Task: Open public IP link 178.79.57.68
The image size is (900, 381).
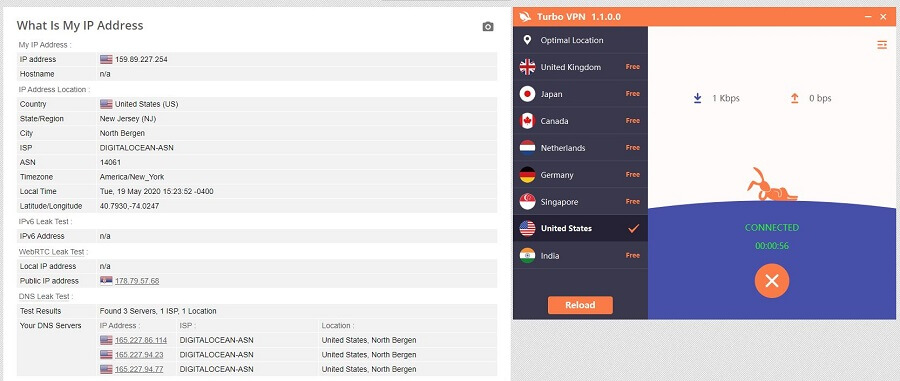Action: (137, 281)
